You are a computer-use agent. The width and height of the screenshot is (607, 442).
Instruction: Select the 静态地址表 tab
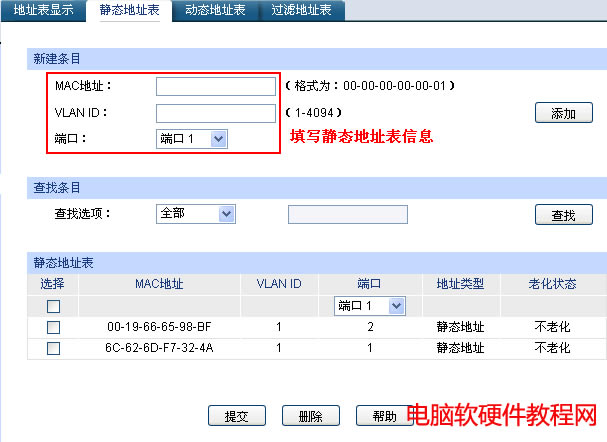(129, 11)
